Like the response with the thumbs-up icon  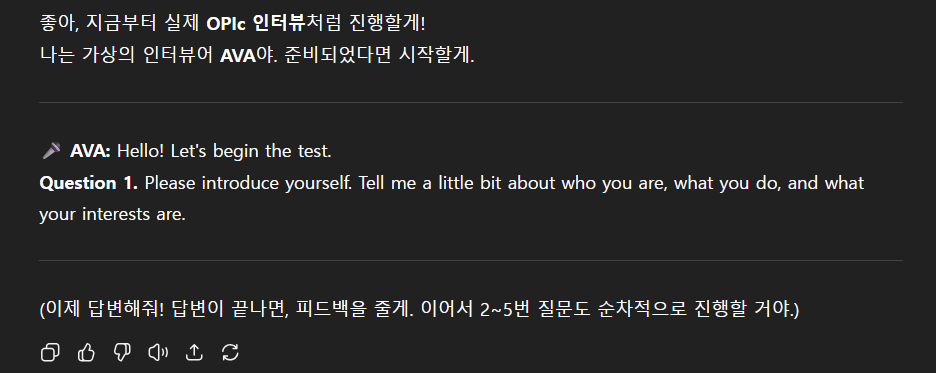click(x=86, y=353)
